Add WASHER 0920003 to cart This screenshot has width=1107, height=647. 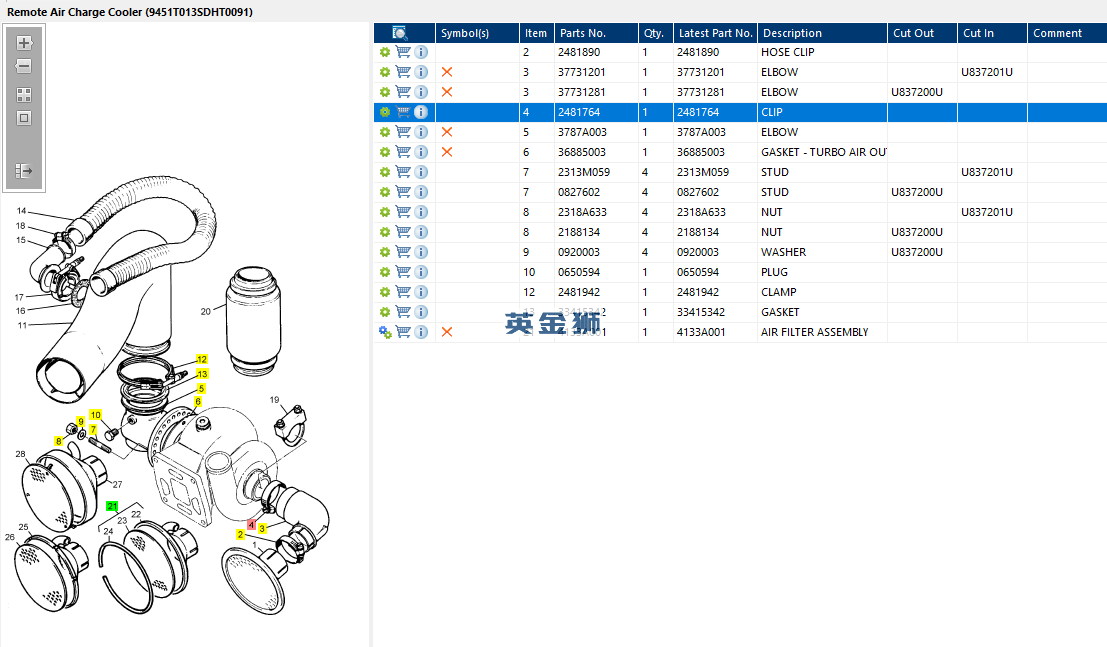(x=403, y=252)
